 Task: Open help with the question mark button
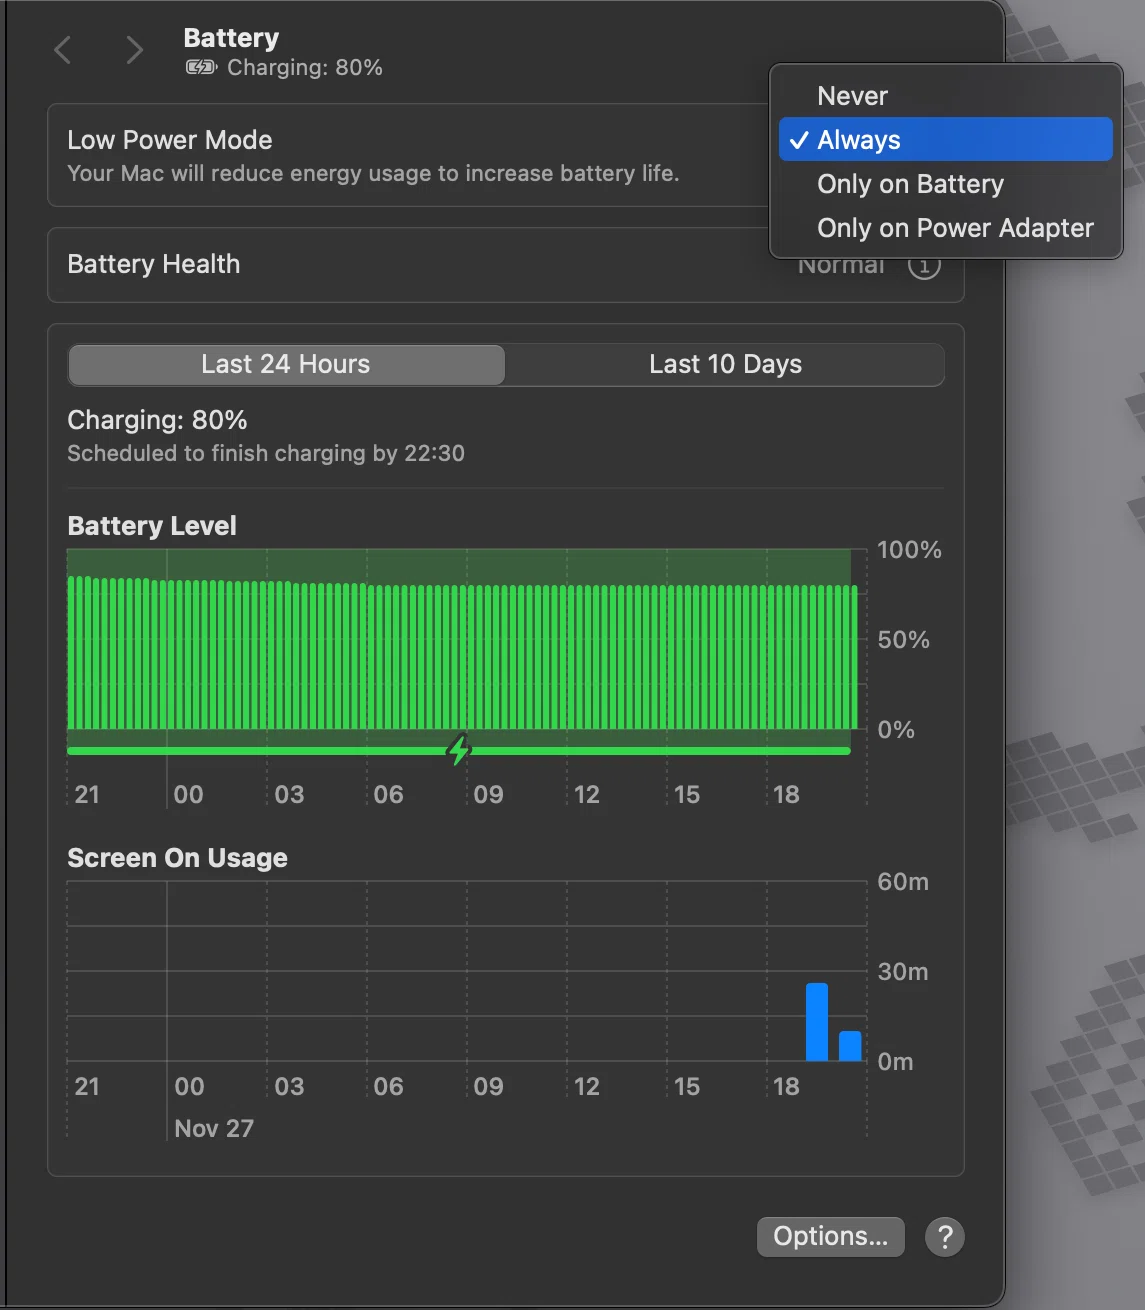point(945,1237)
